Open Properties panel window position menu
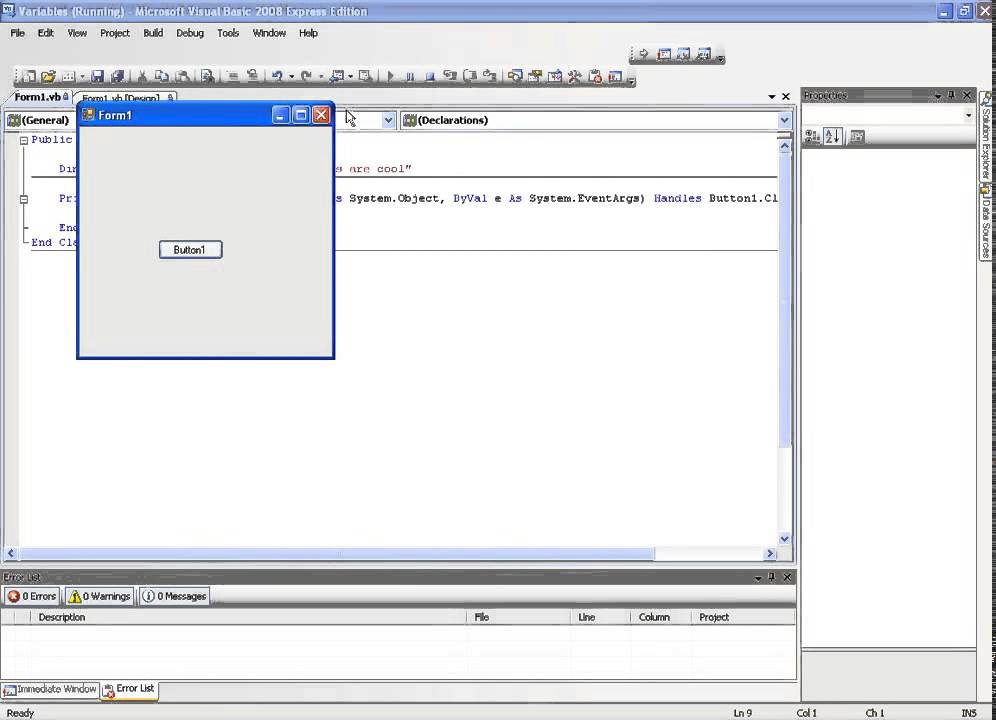Image resolution: width=996 pixels, height=720 pixels. (x=938, y=95)
